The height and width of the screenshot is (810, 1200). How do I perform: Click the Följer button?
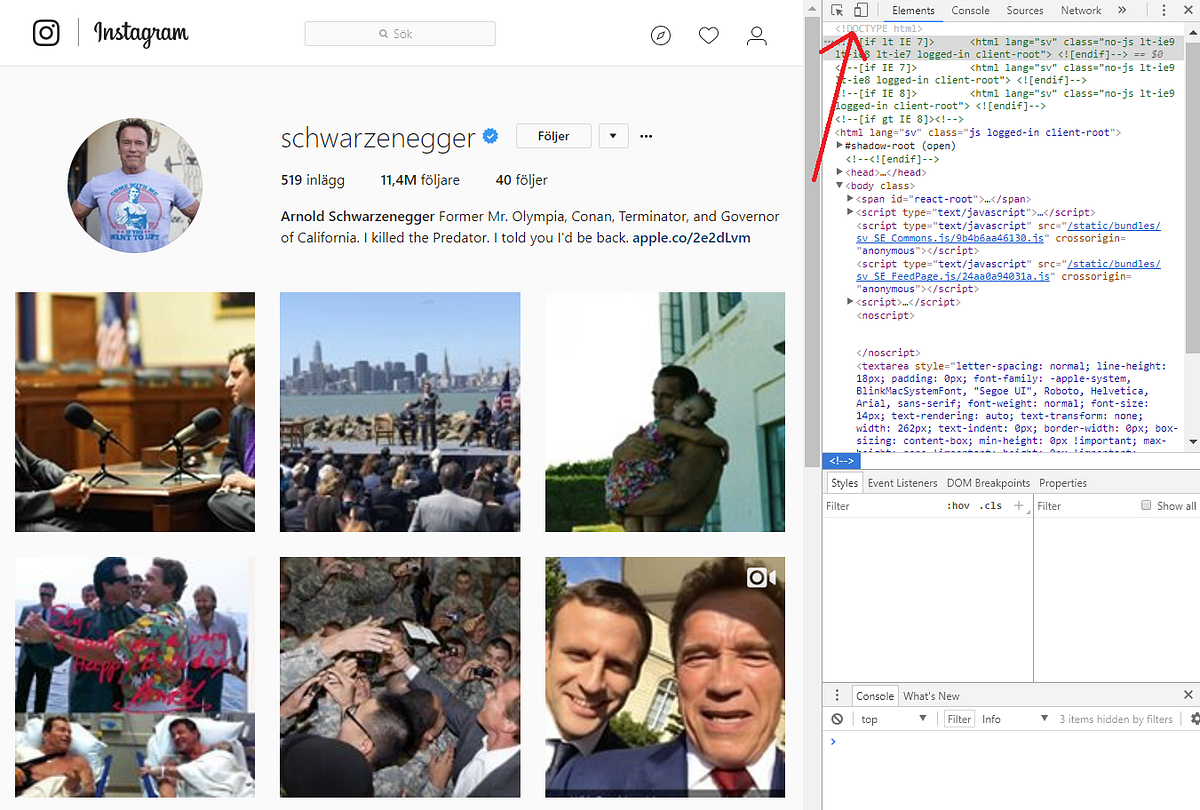click(553, 135)
